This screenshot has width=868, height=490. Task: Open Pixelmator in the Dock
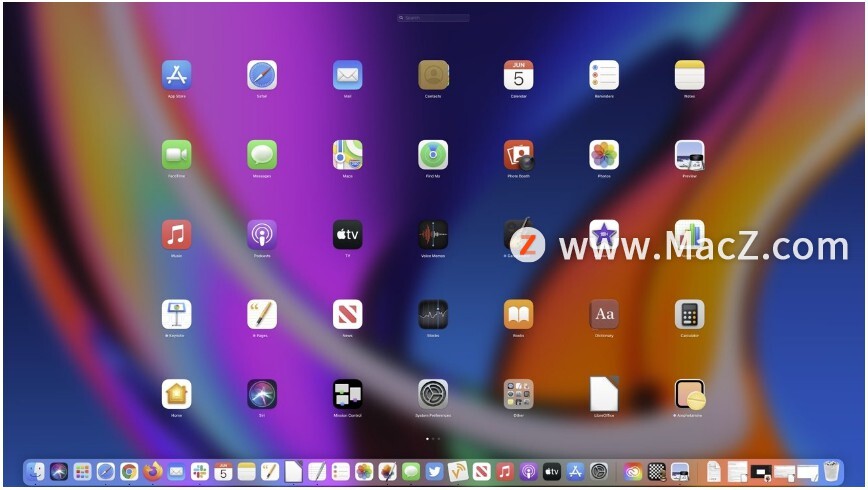[388, 472]
